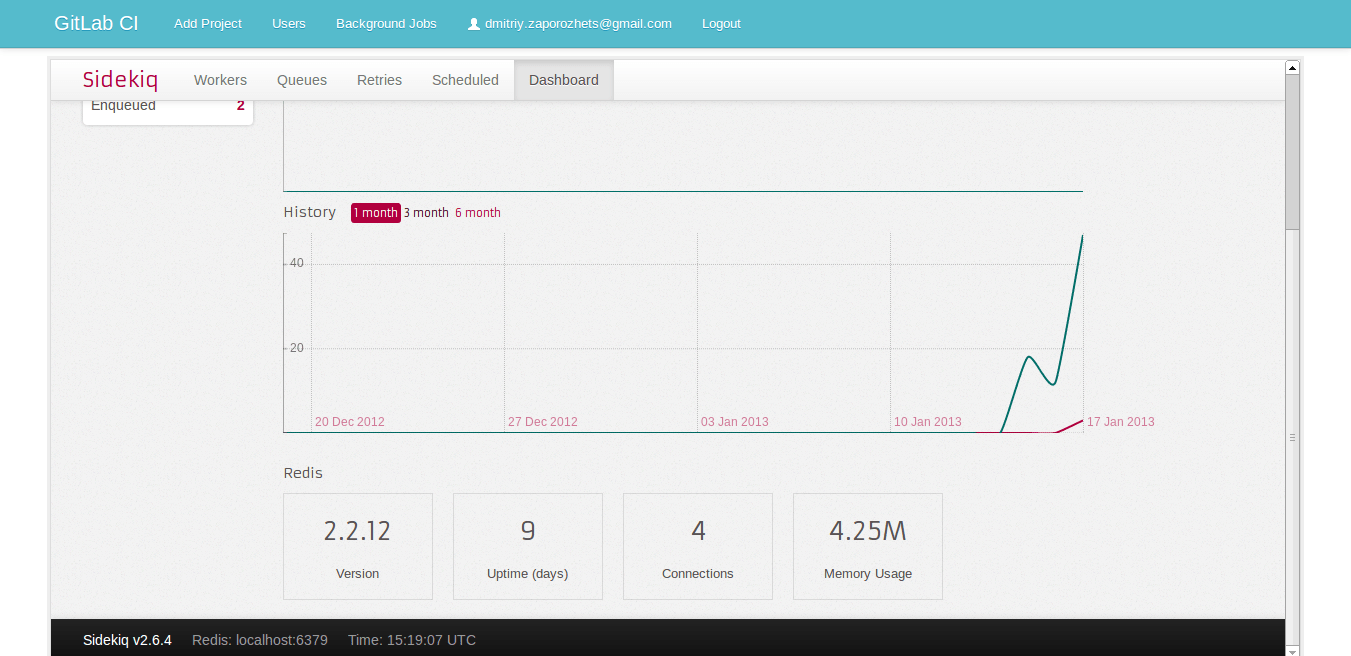The height and width of the screenshot is (656, 1351).
Task: Select the Dashboard tab
Action: (x=563, y=80)
